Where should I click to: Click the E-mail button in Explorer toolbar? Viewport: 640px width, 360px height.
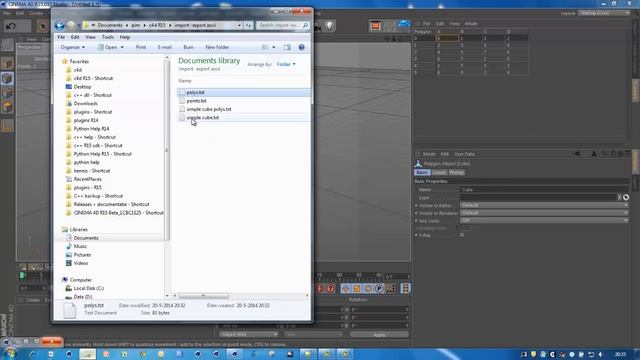[x=165, y=47]
